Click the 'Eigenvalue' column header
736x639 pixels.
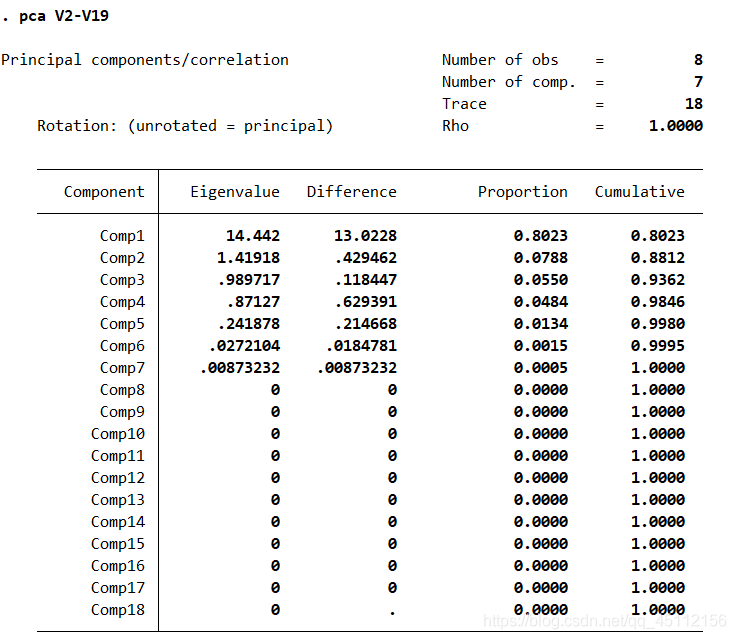click(x=235, y=192)
